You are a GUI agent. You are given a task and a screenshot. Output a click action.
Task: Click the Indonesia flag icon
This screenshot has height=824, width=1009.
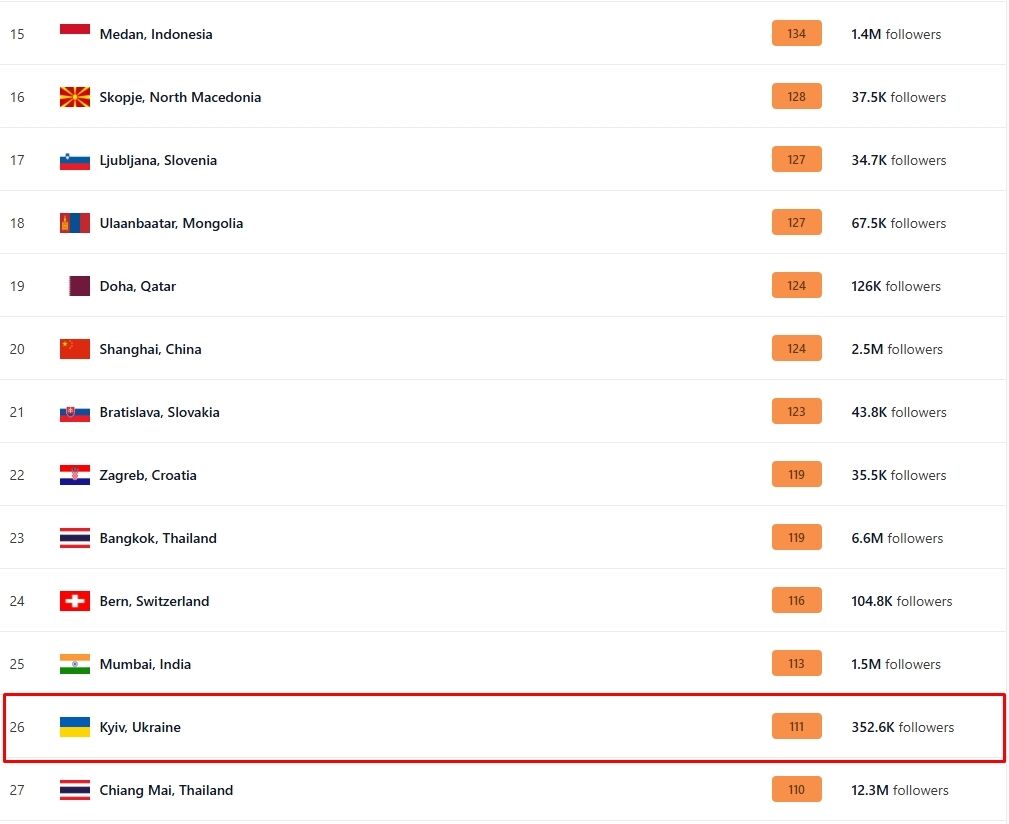click(75, 29)
